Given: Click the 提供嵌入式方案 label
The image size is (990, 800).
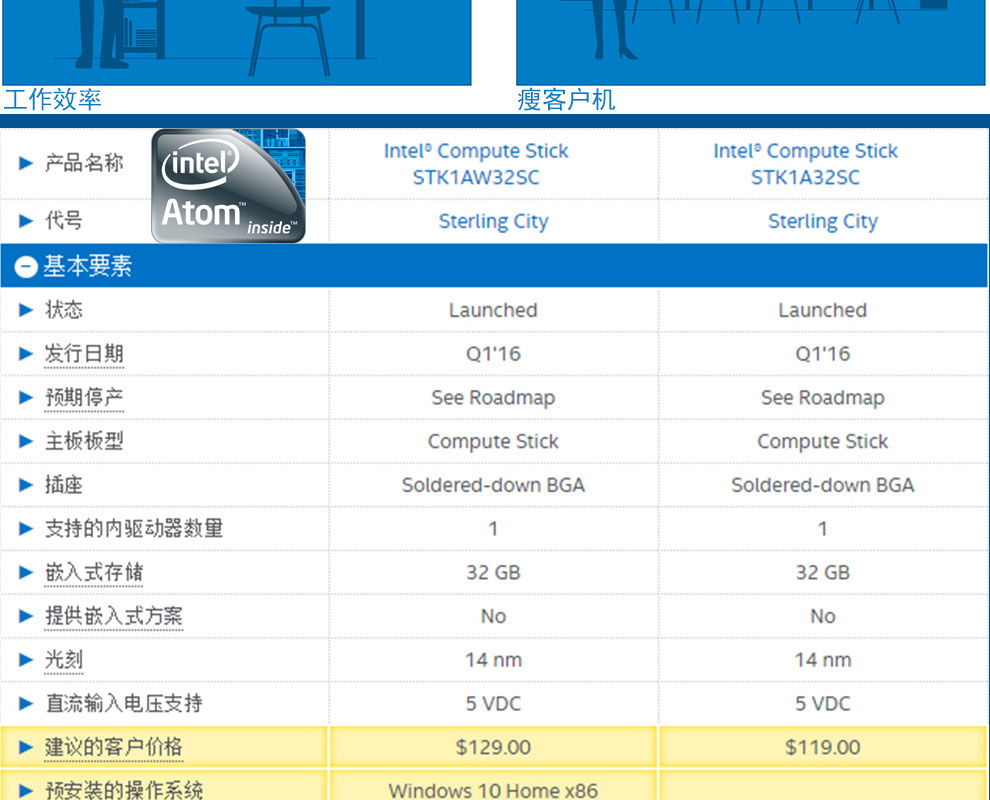Looking at the screenshot, I should click(x=114, y=616).
